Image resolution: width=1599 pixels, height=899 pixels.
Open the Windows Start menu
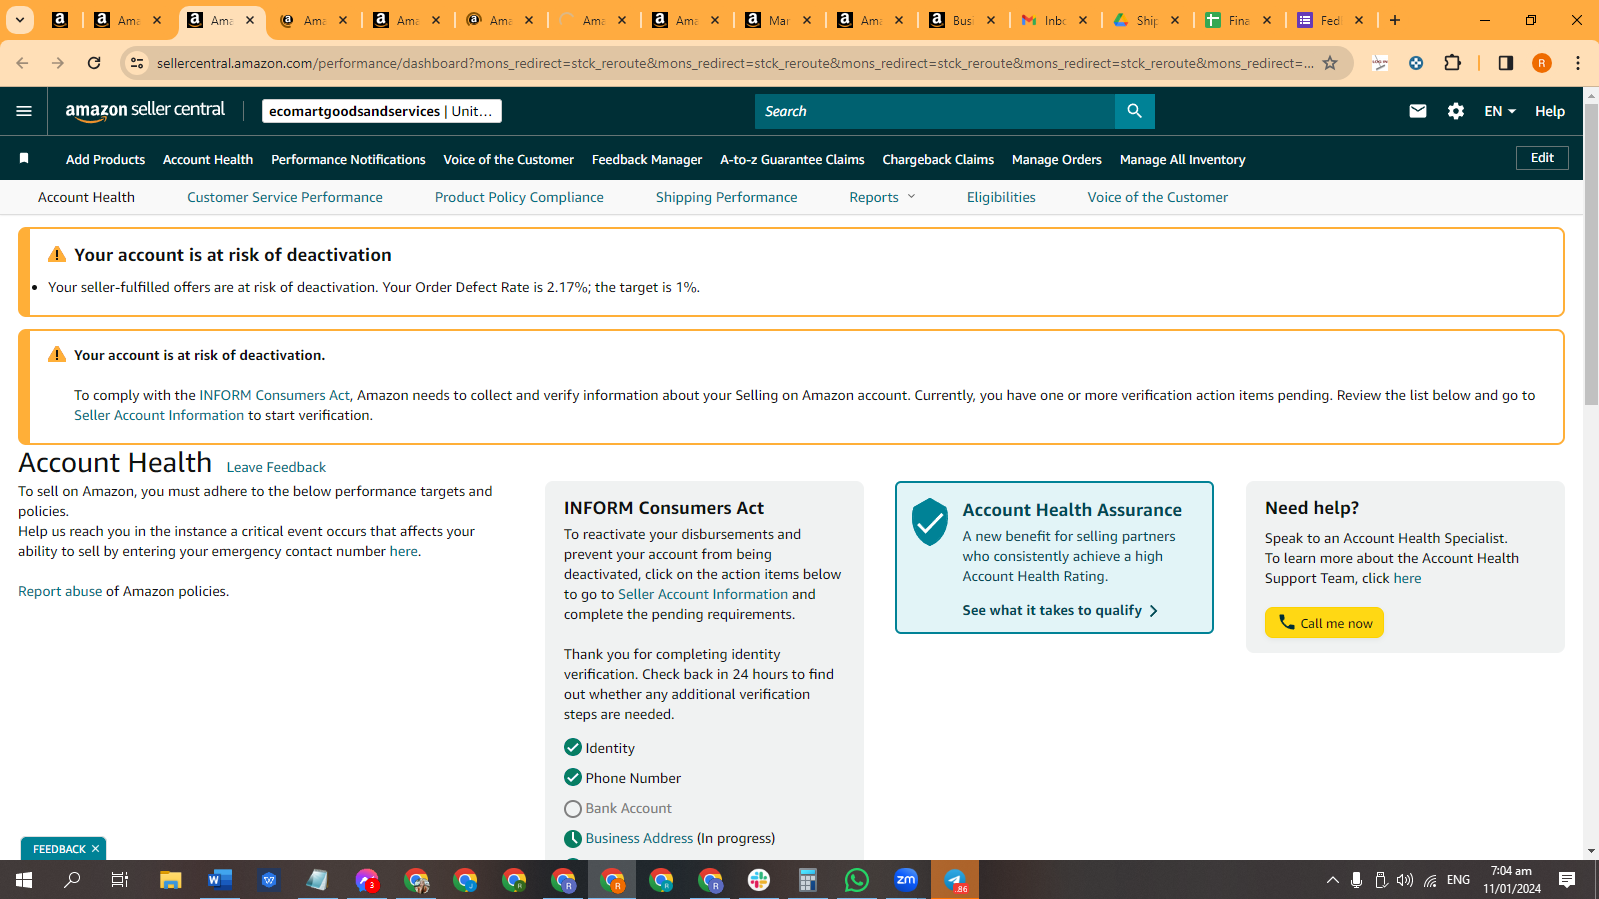pyautogui.click(x=24, y=880)
